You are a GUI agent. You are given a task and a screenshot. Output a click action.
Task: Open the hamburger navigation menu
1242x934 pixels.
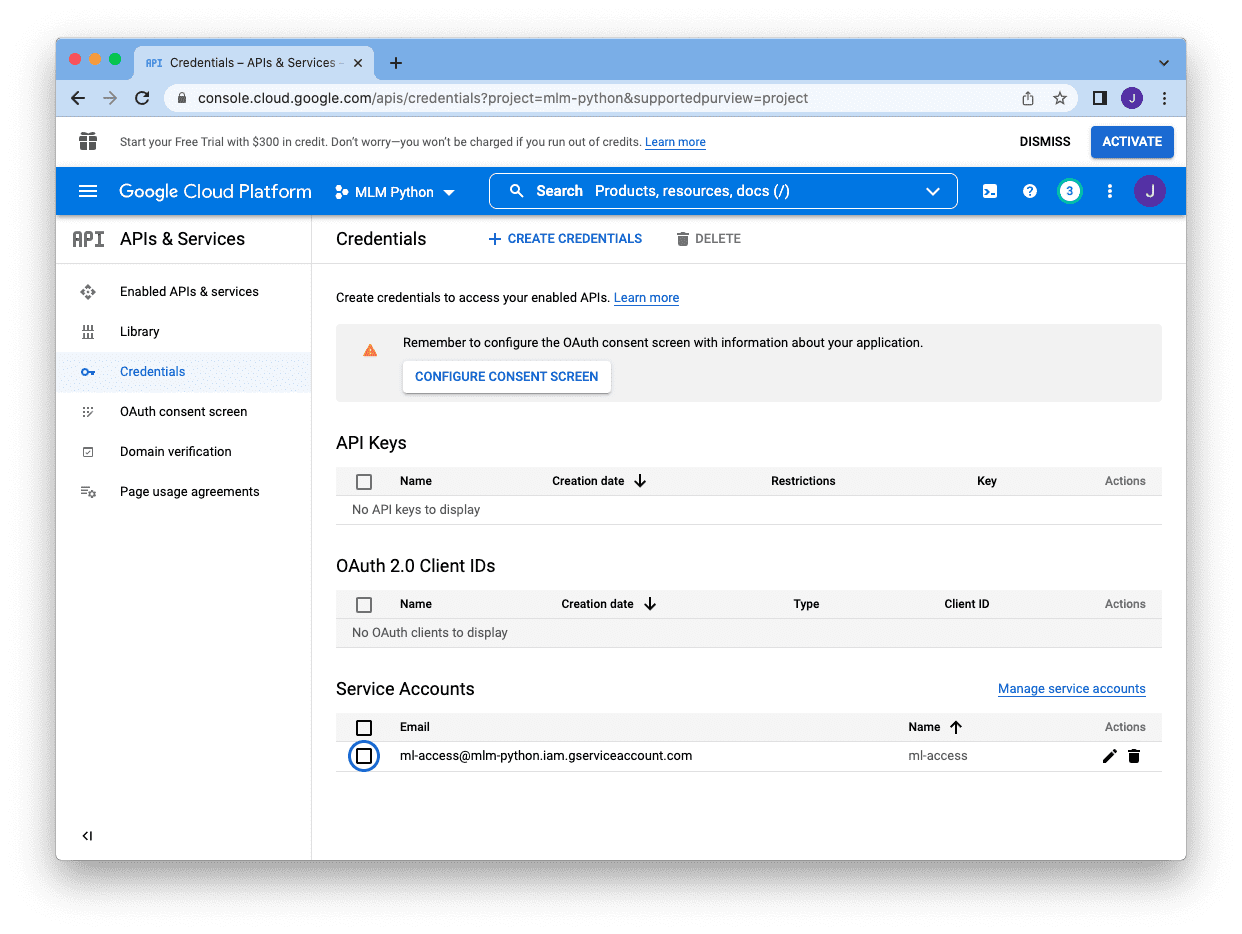[88, 191]
